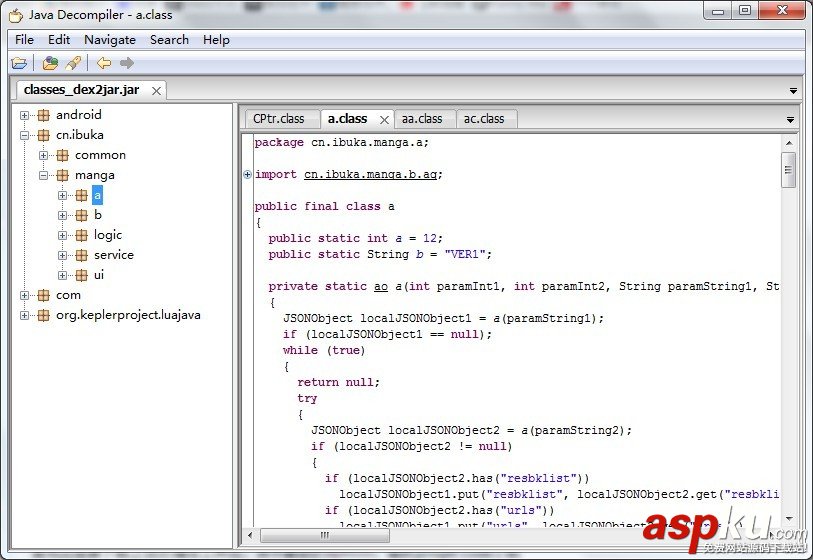Click the Java Decompiler title bar icon
Image resolution: width=813 pixels, height=560 pixels.
click(x=16, y=15)
